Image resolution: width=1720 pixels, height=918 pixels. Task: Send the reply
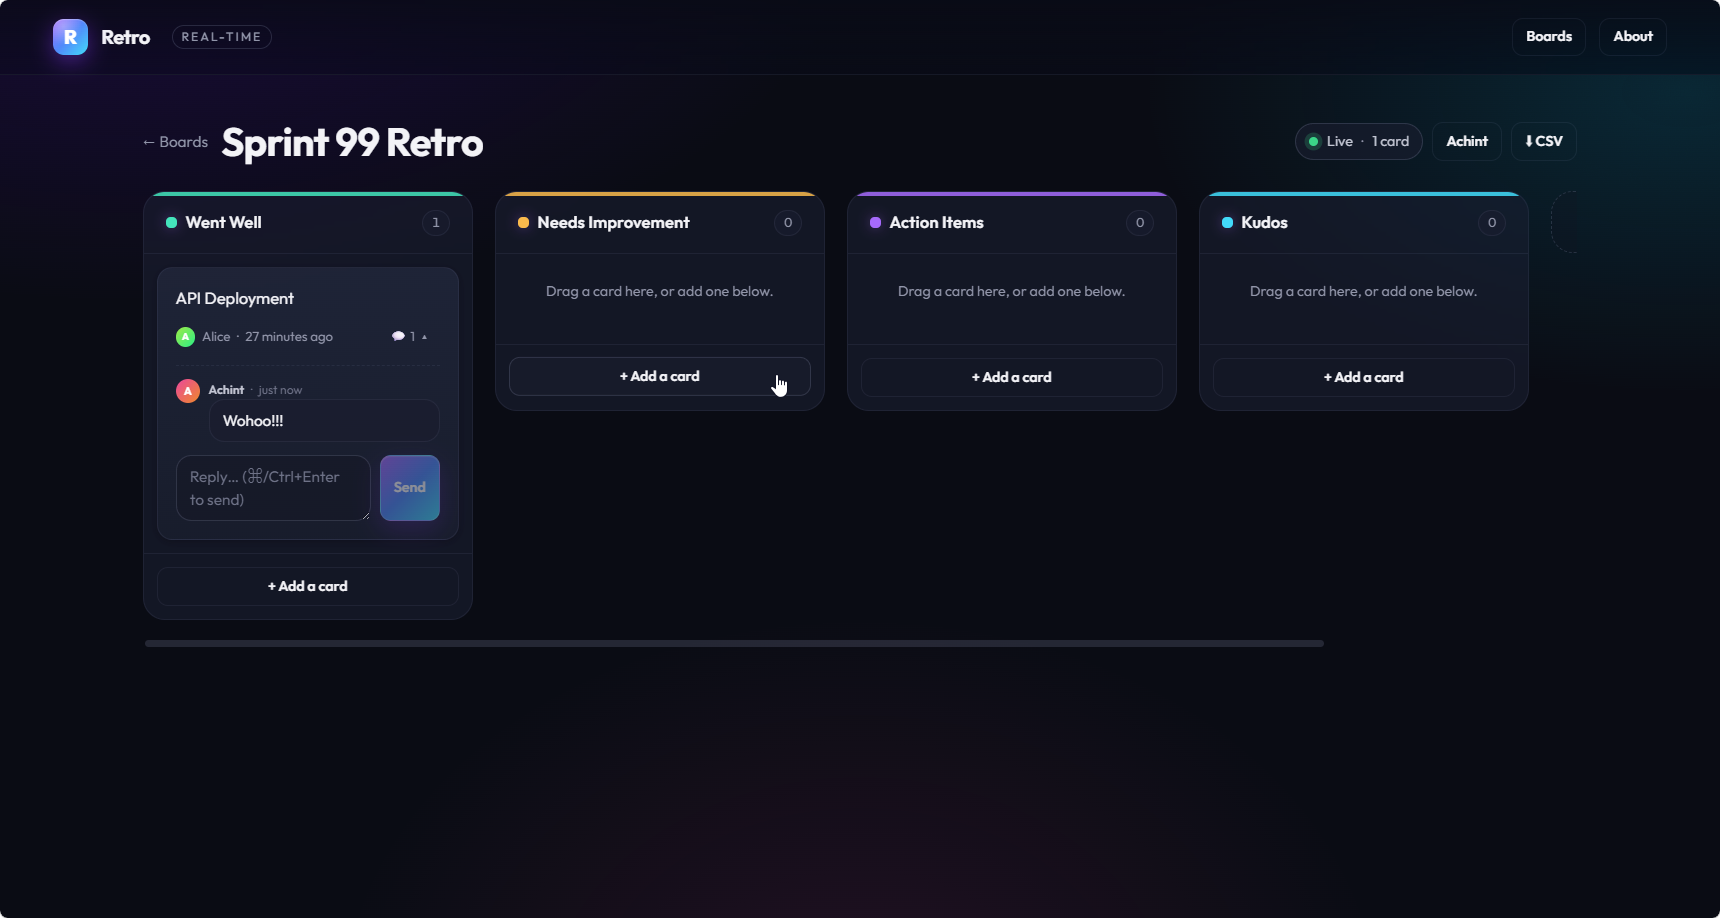coord(410,488)
